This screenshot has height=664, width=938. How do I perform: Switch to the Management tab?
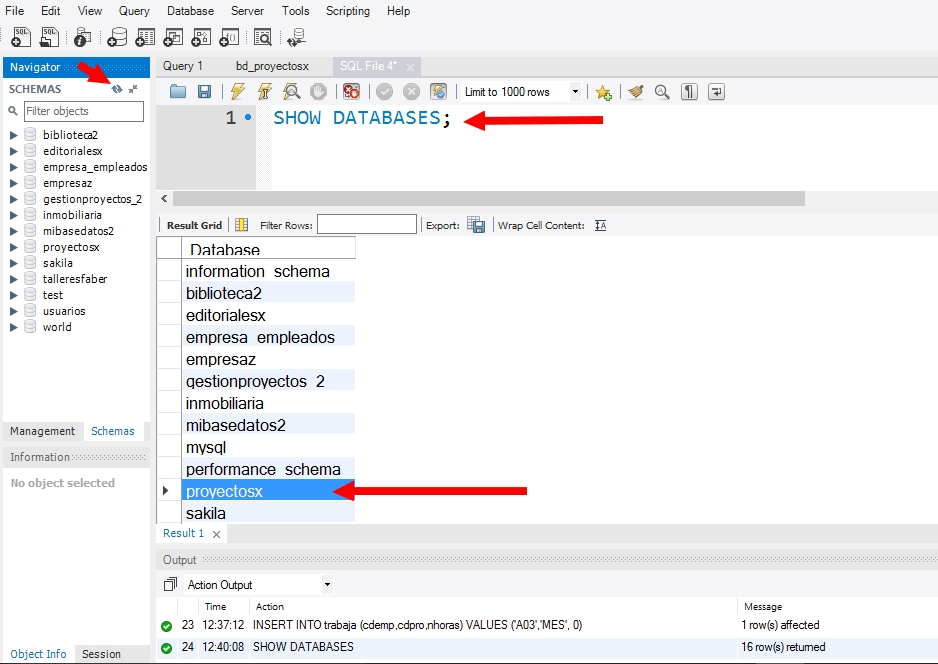coord(42,431)
